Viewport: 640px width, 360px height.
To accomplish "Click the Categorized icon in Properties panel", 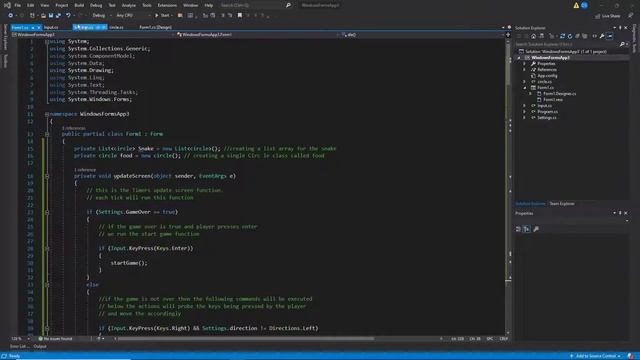I will [x=518, y=229].
